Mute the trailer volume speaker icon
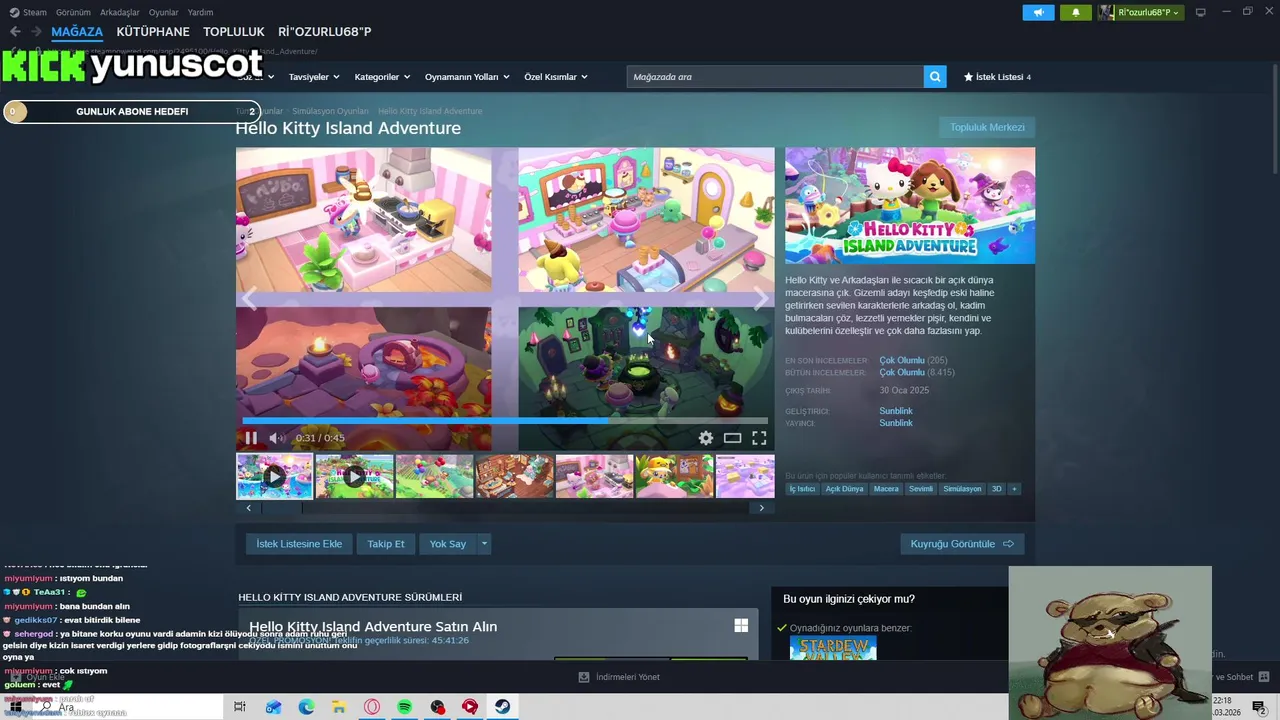The height and width of the screenshot is (720, 1280). (x=276, y=438)
